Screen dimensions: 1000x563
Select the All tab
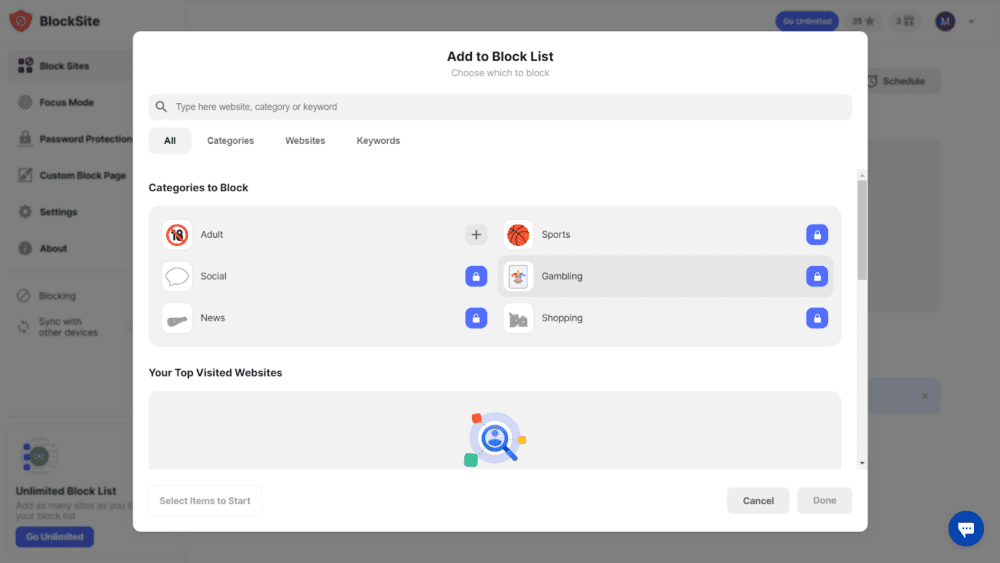coord(170,141)
